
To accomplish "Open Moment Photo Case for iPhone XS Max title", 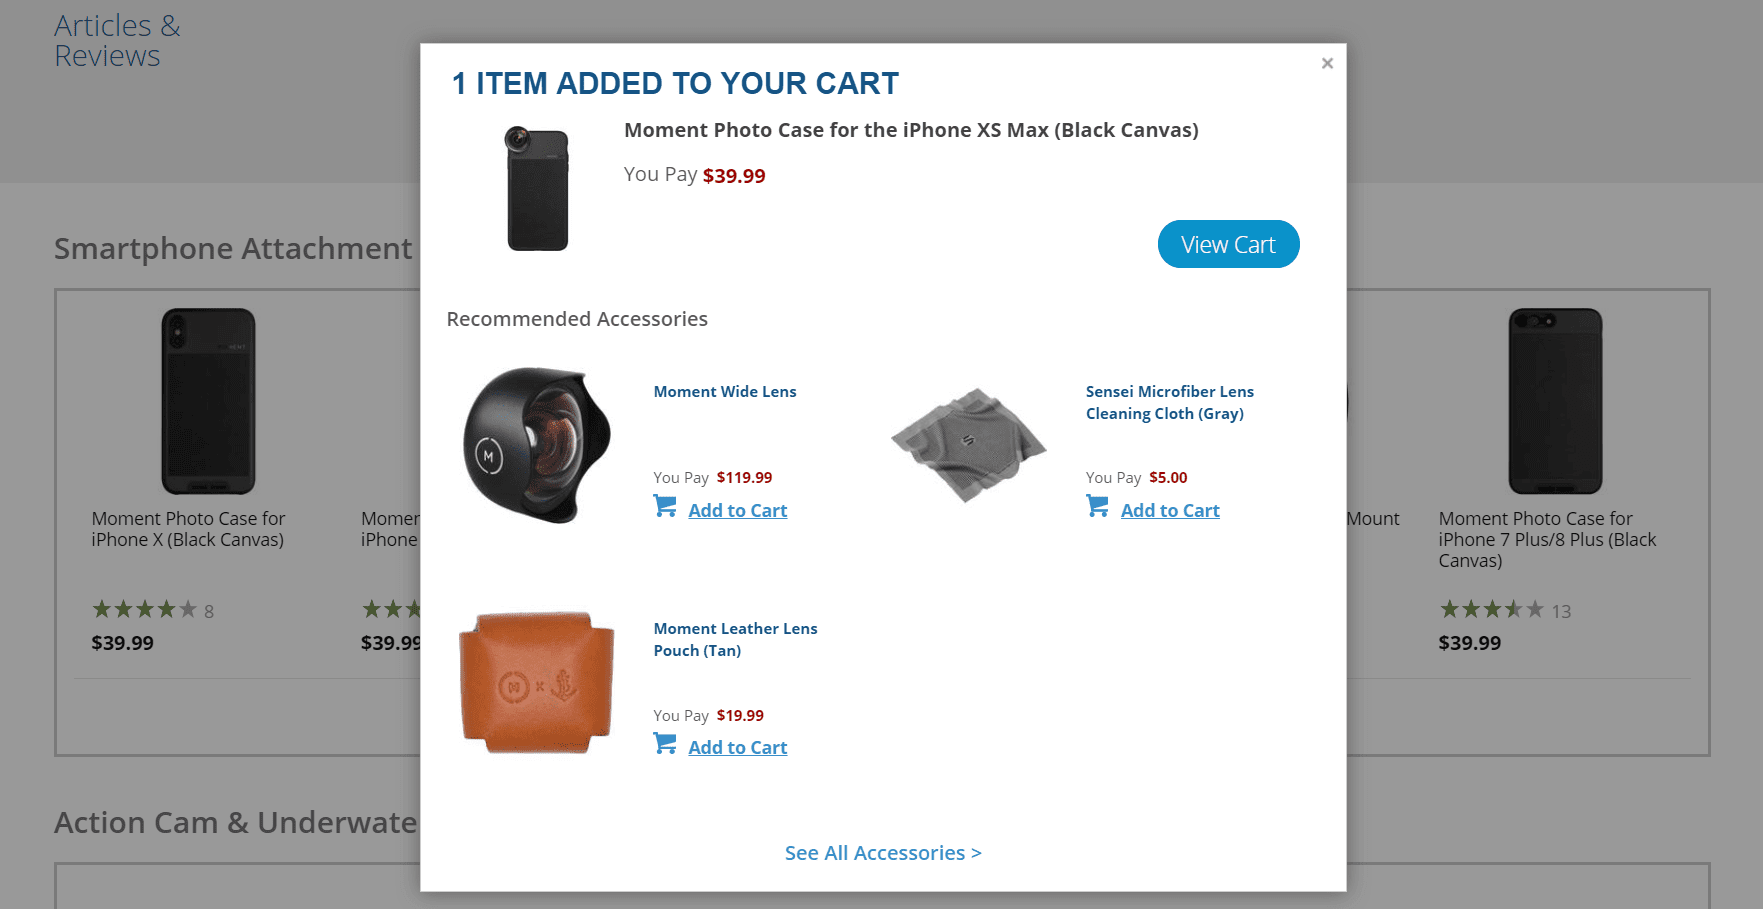I will point(911,130).
